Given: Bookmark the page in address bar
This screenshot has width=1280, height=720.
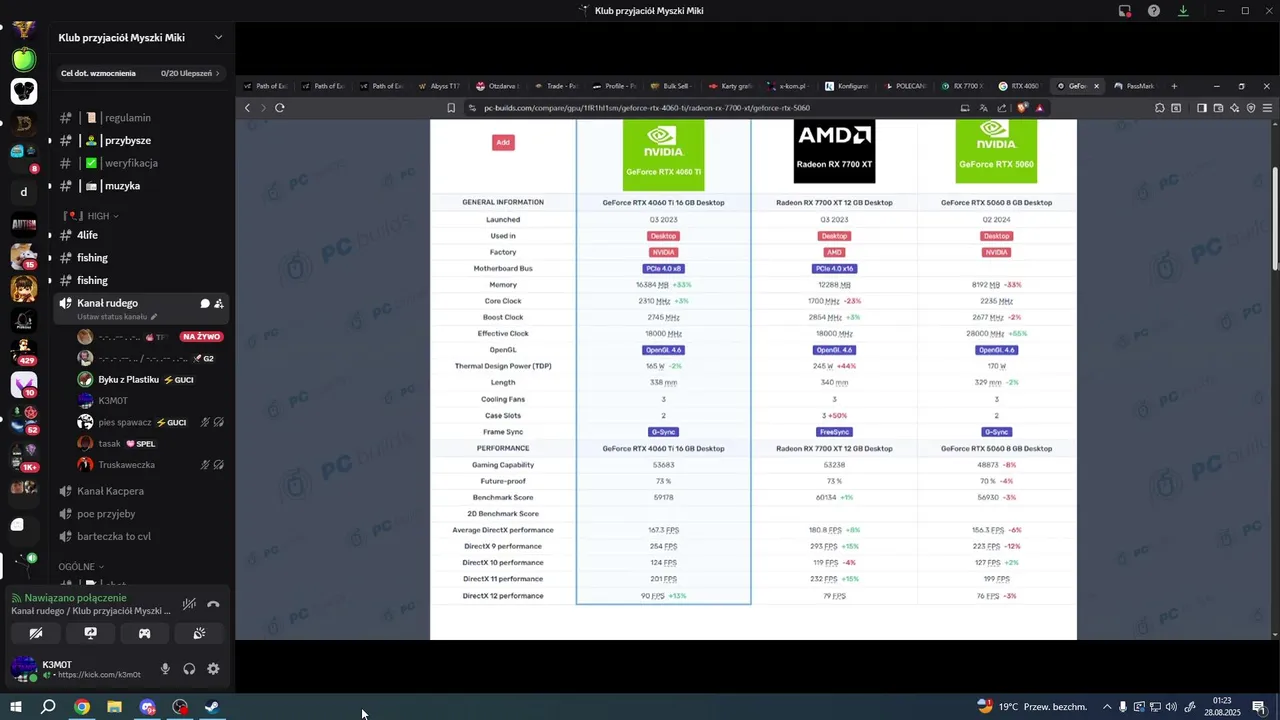Looking at the screenshot, I should click(x=451, y=108).
